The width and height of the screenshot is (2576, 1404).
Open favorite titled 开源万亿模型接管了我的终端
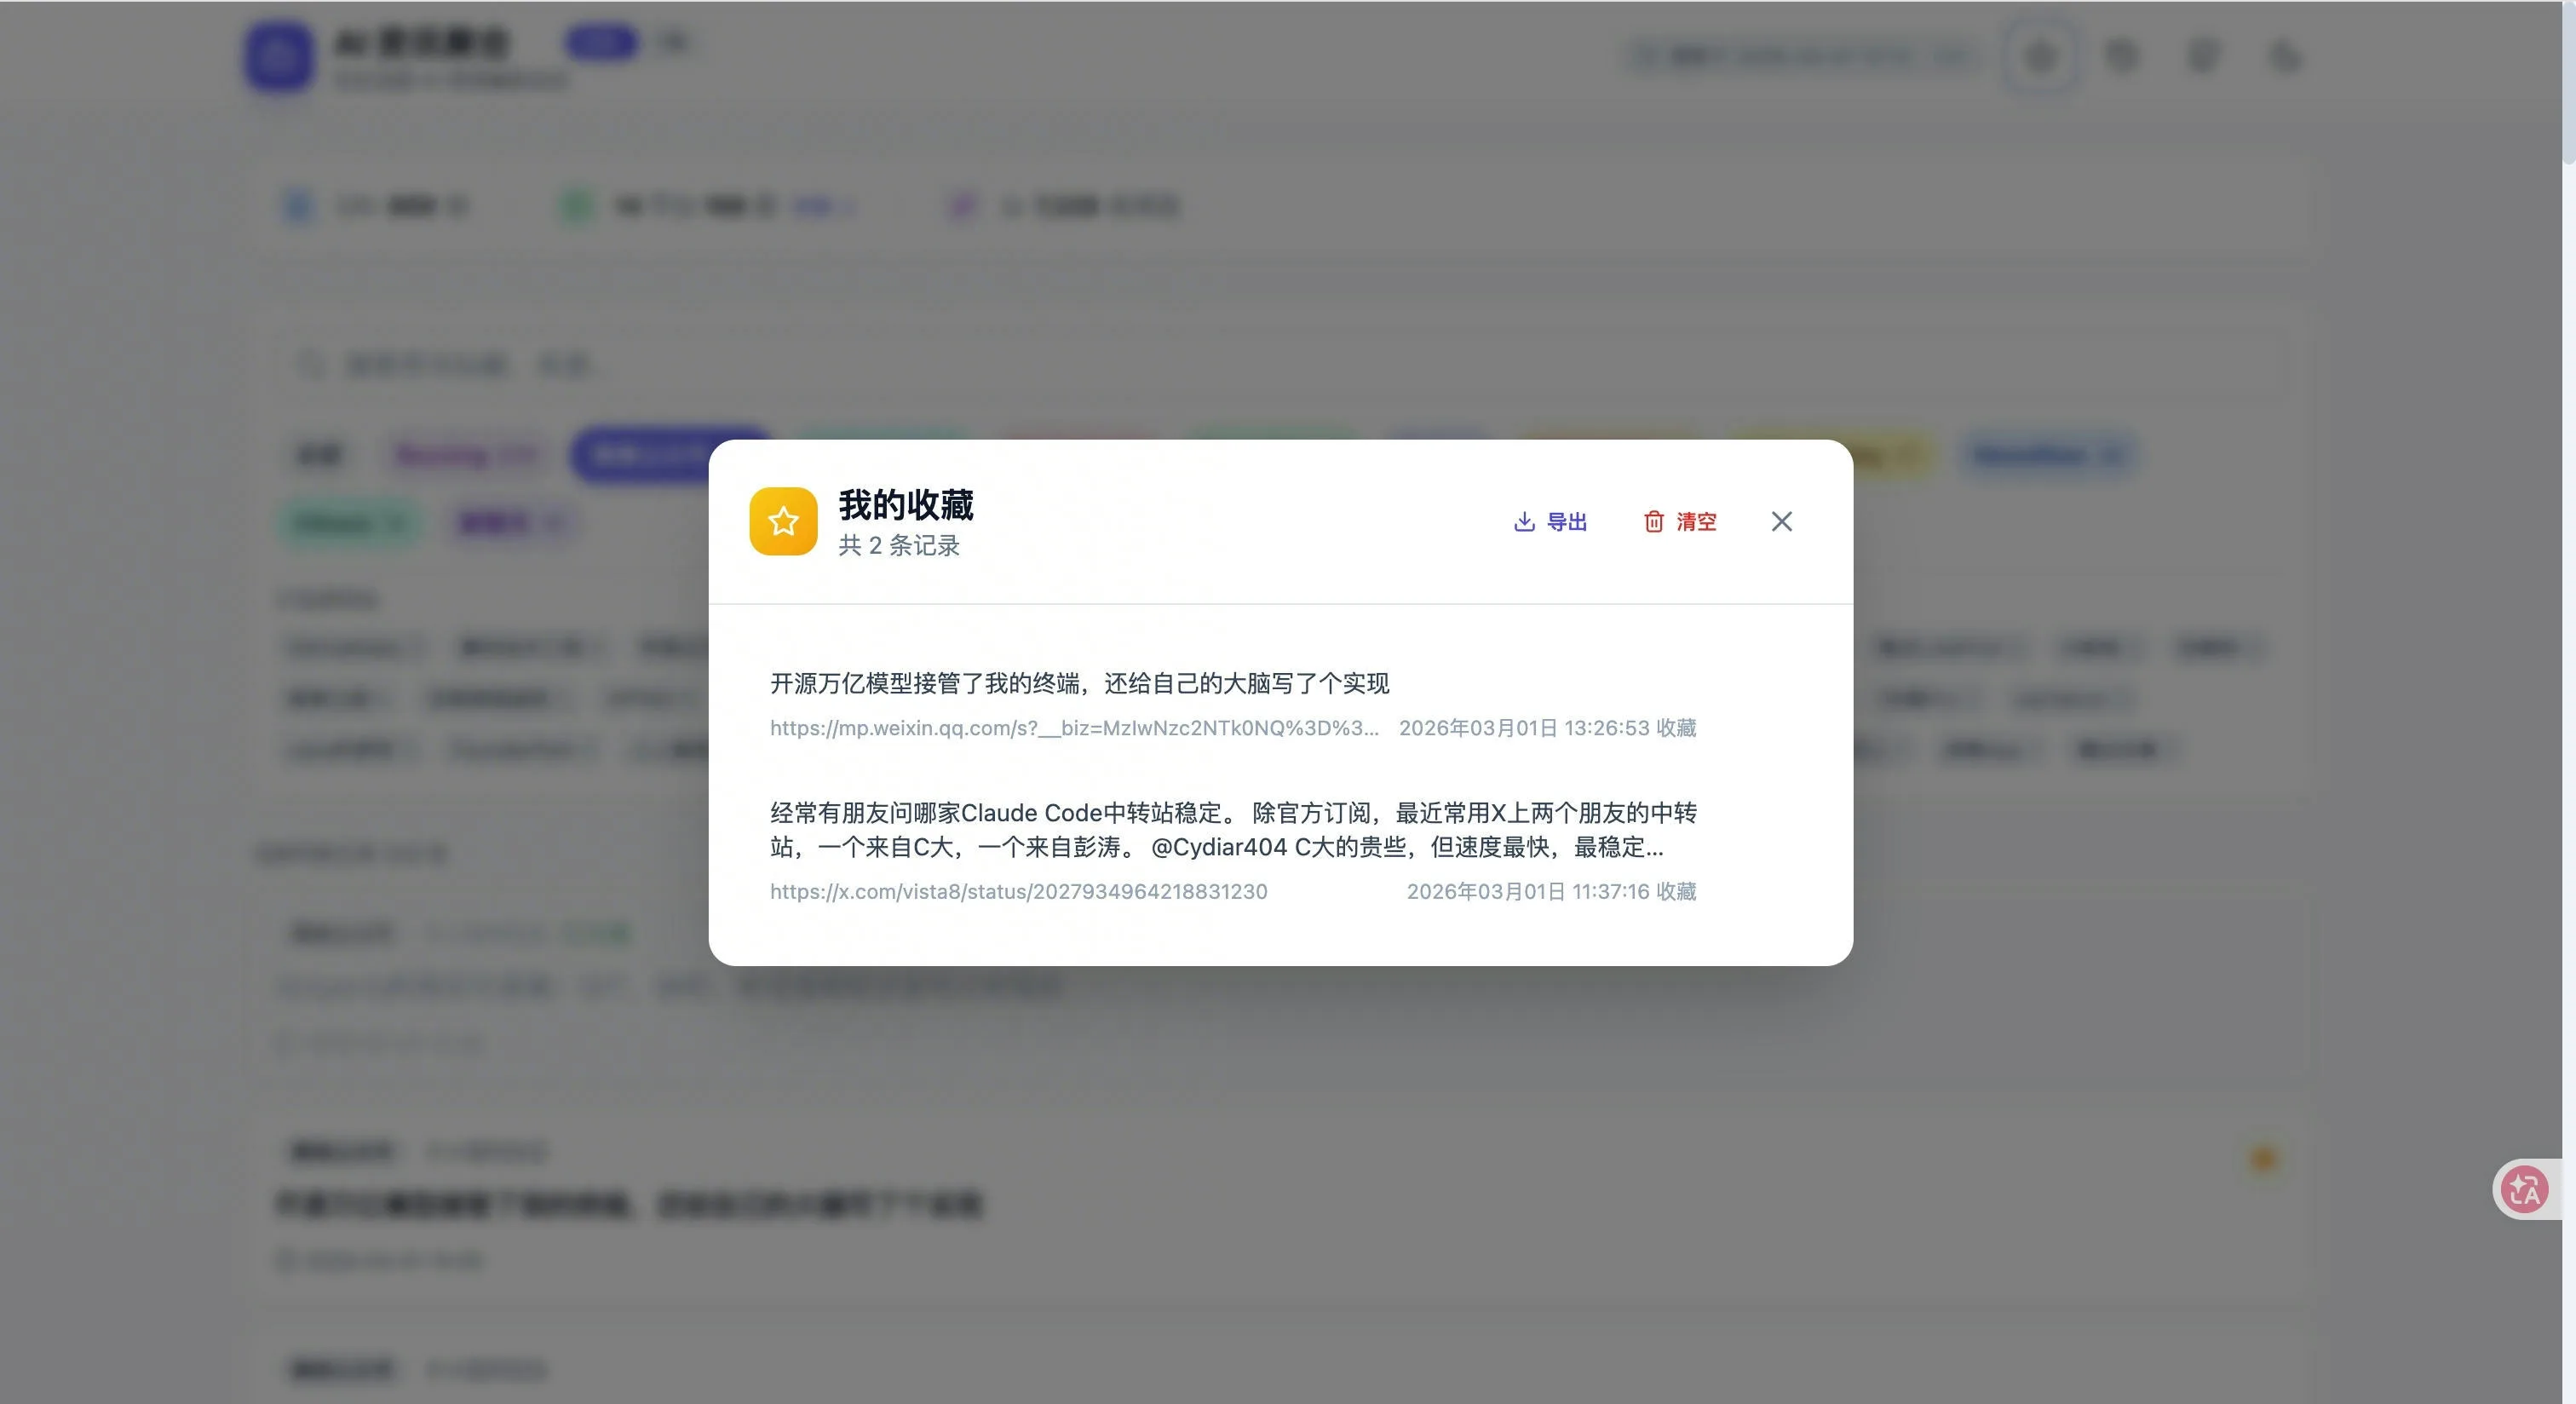(x=1079, y=683)
